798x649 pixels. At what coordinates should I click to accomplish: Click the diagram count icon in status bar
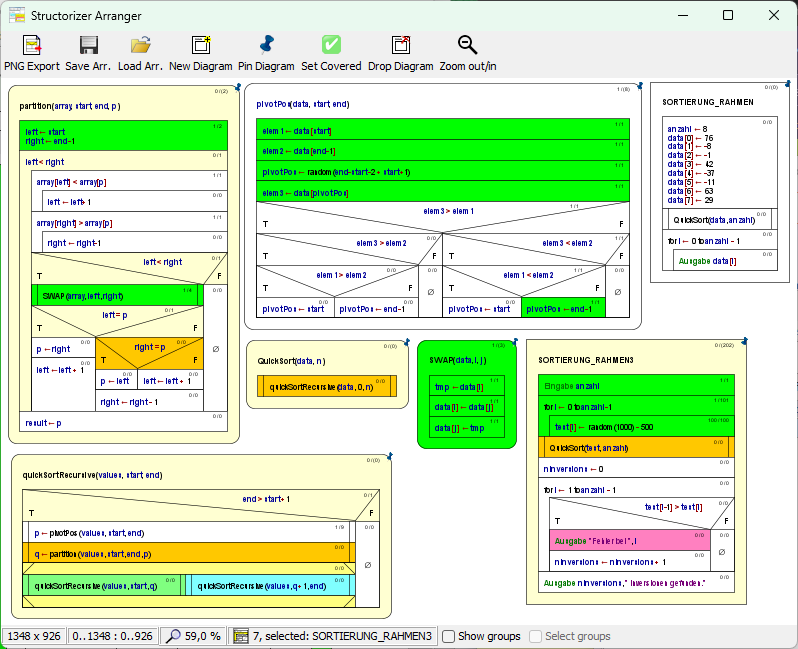tap(241, 636)
